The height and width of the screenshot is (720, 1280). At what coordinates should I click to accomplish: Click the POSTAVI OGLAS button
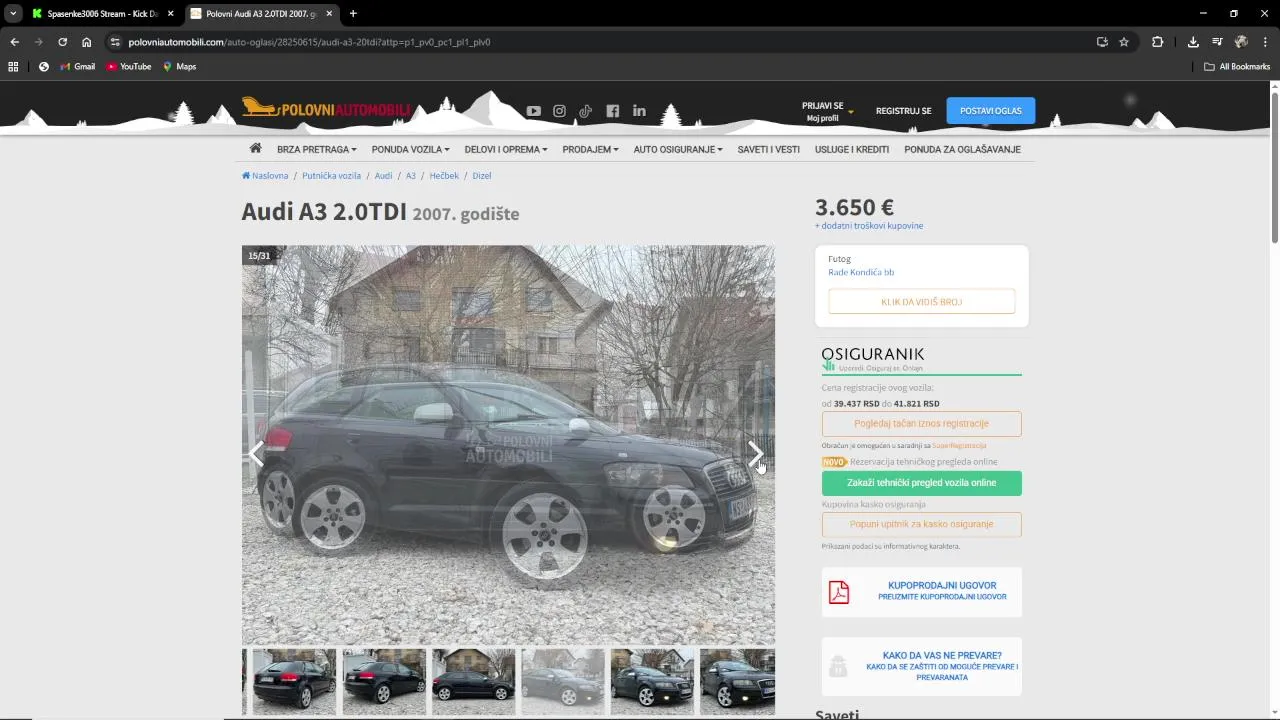(991, 111)
